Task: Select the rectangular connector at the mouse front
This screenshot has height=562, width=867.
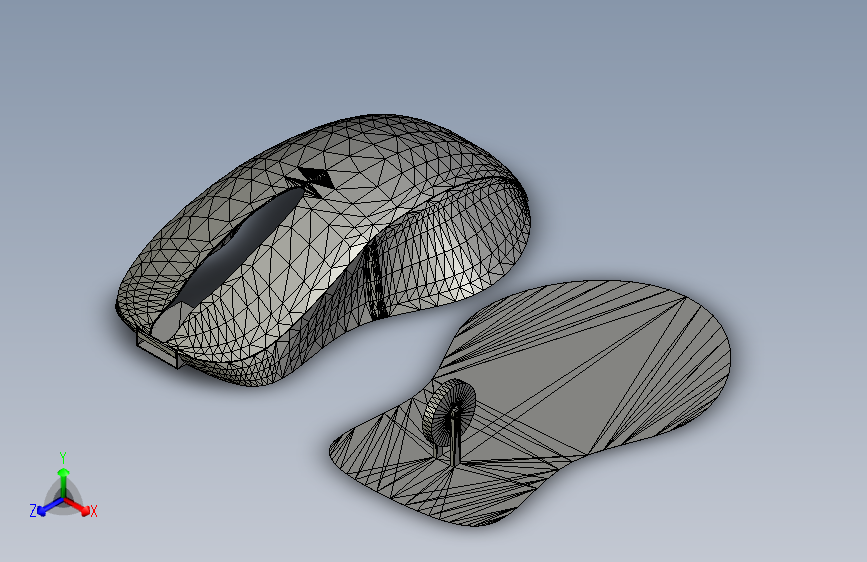Action: tap(159, 348)
